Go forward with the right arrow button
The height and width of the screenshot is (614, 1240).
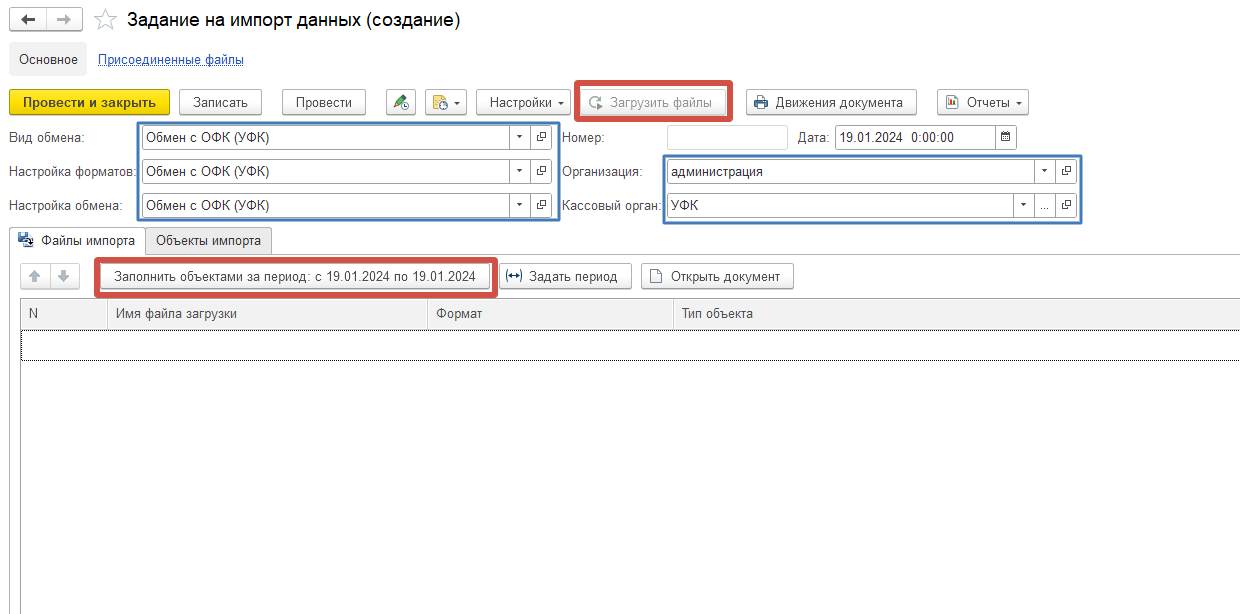coord(64,20)
